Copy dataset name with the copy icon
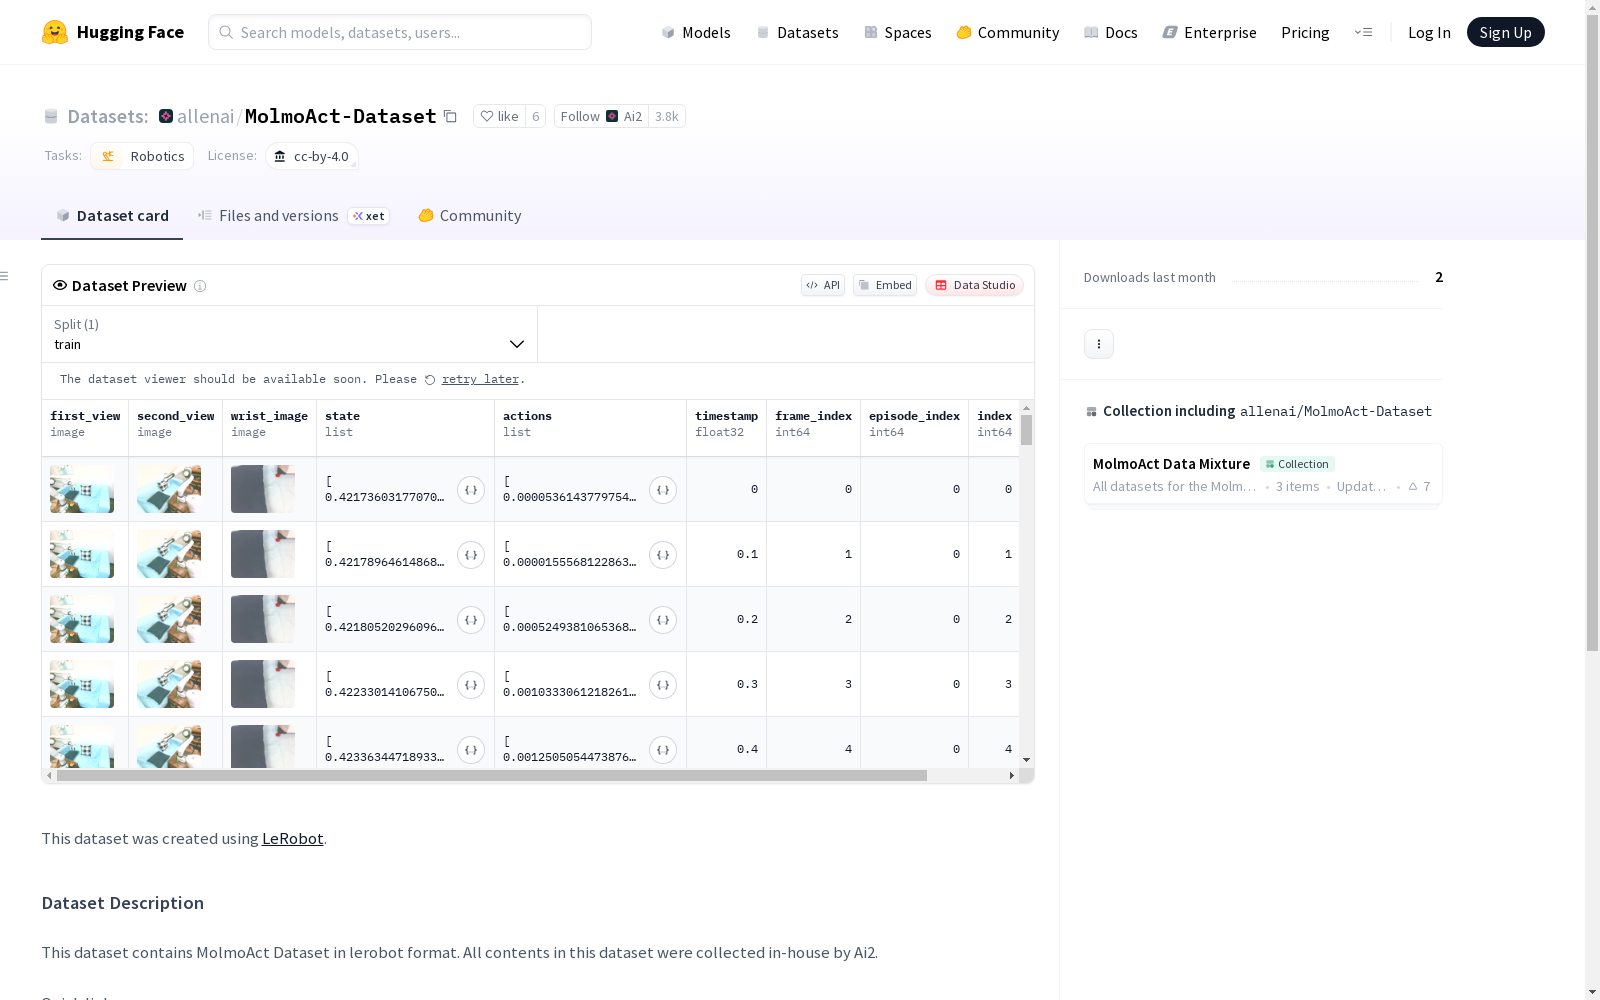Image resolution: width=1600 pixels, height=1000 pixels. click(450, 116)
